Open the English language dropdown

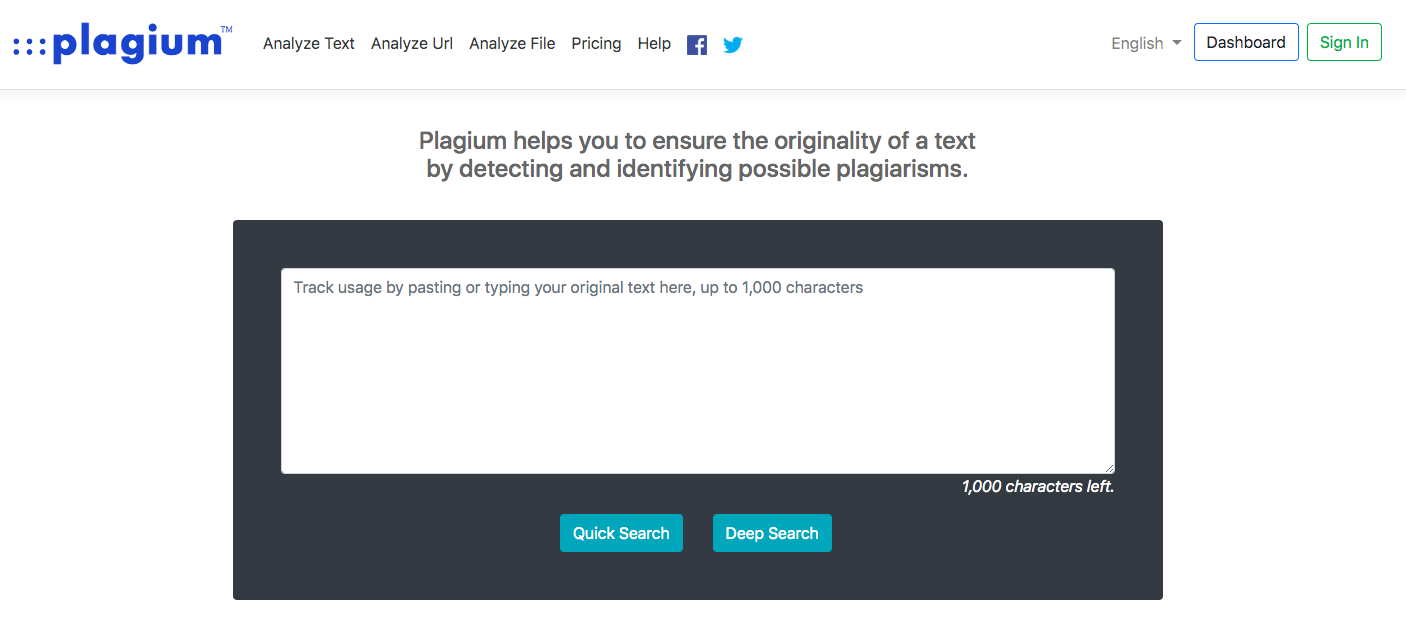tap(1146, 43)
